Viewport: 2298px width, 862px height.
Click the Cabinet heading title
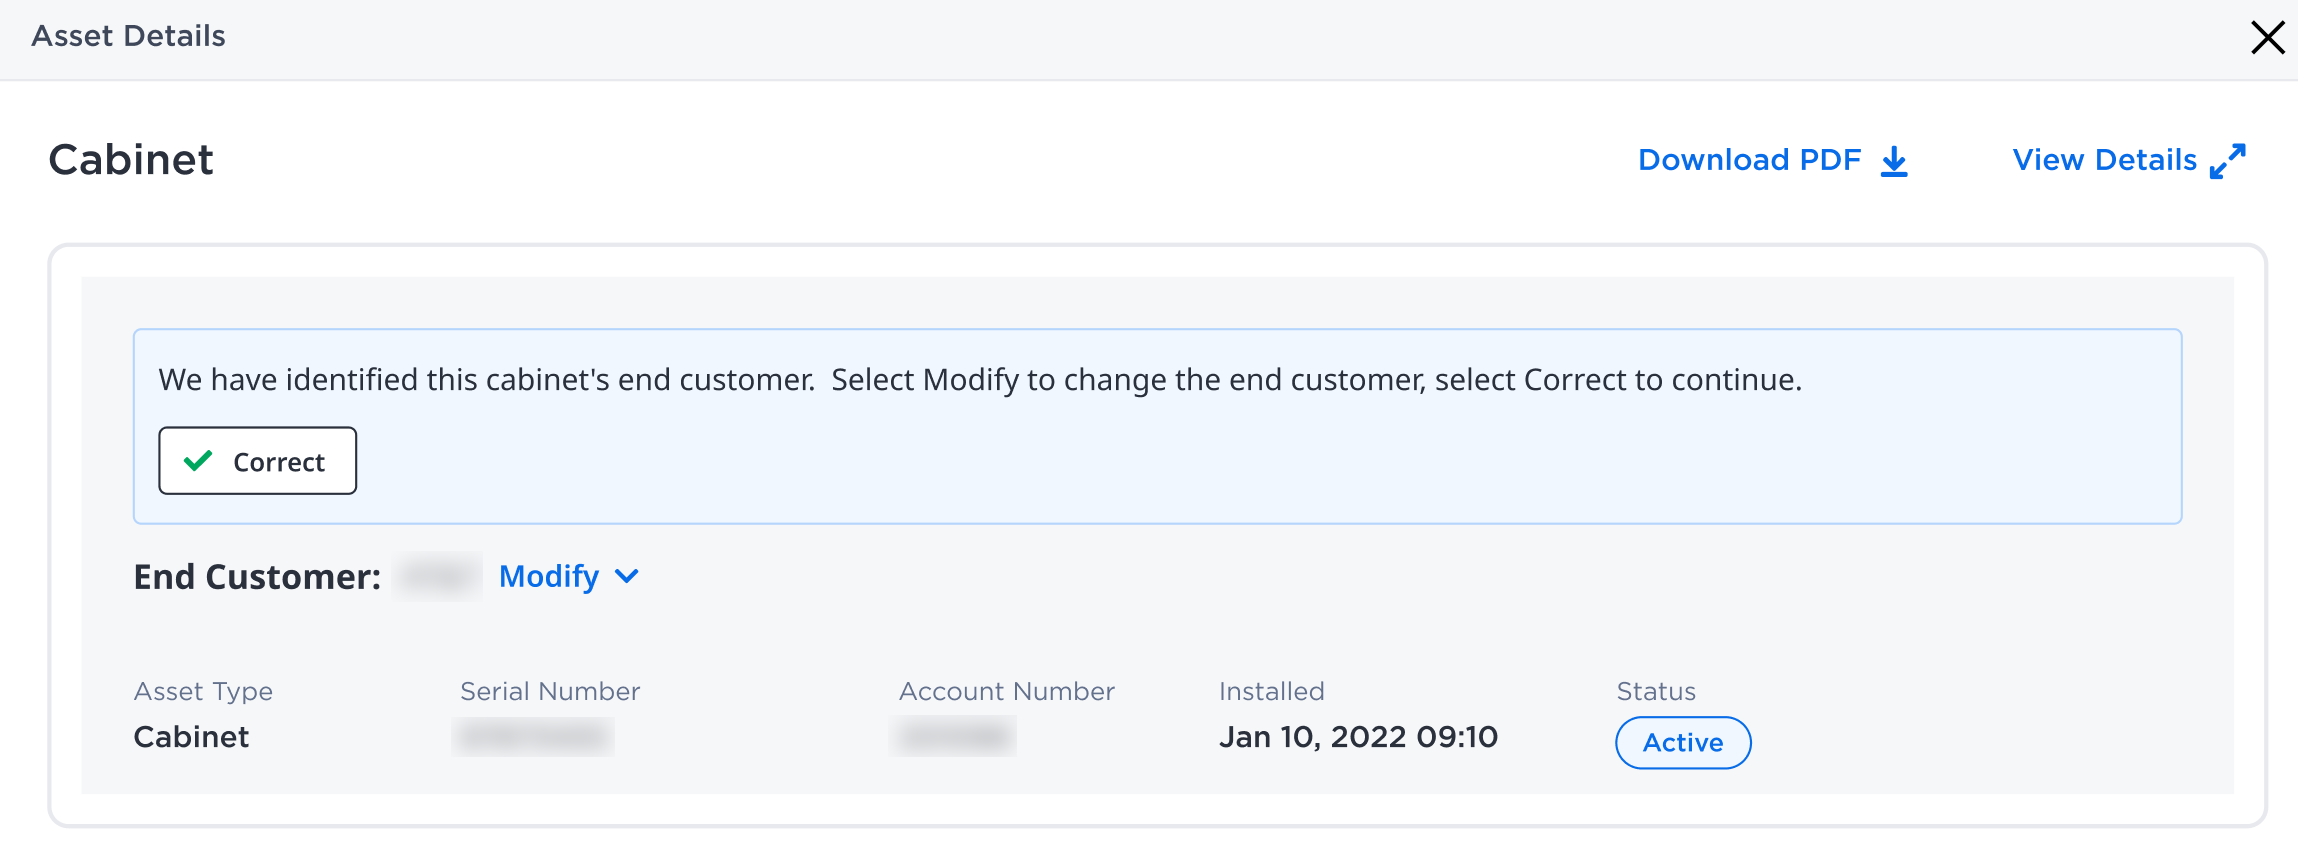[131, 160]
